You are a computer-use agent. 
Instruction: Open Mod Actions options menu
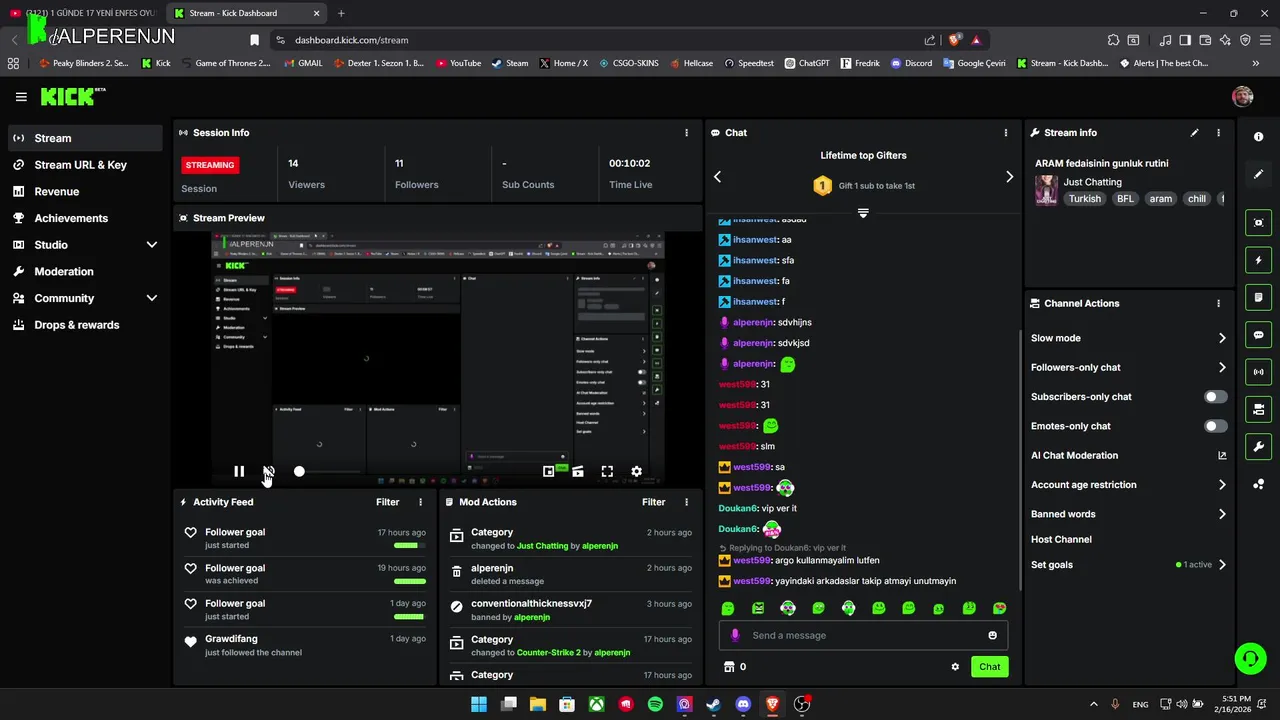[686, 502]
